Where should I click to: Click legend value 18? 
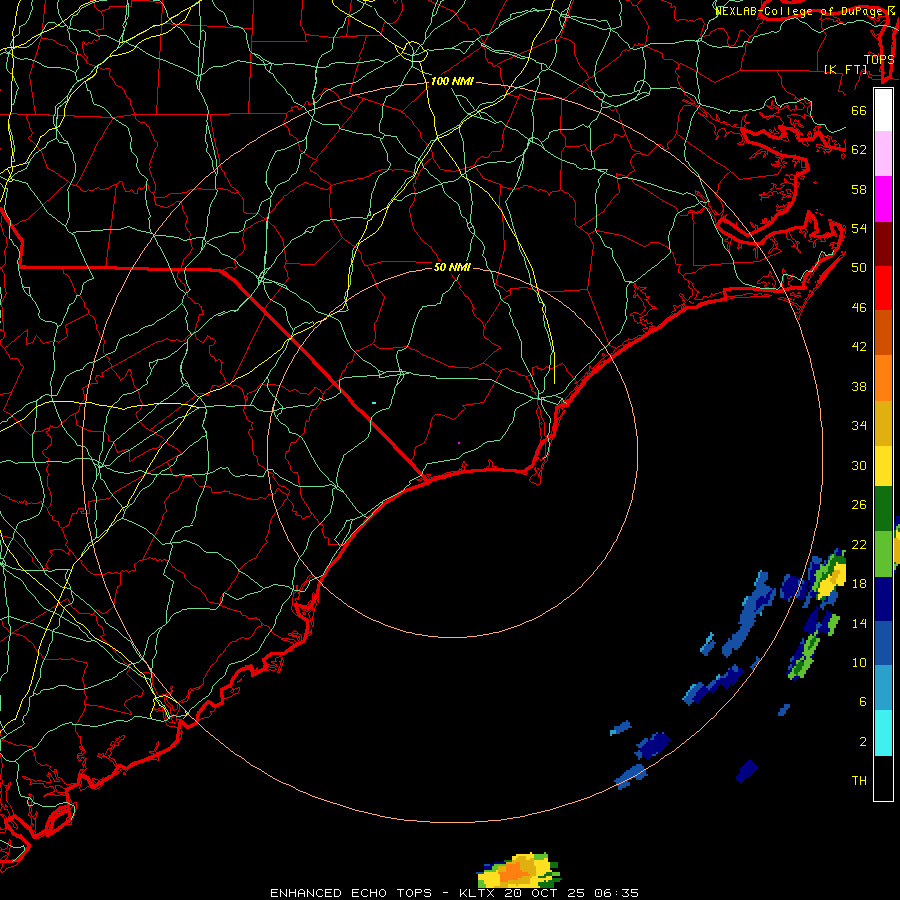pyautogui.click(x=859, y=584)
